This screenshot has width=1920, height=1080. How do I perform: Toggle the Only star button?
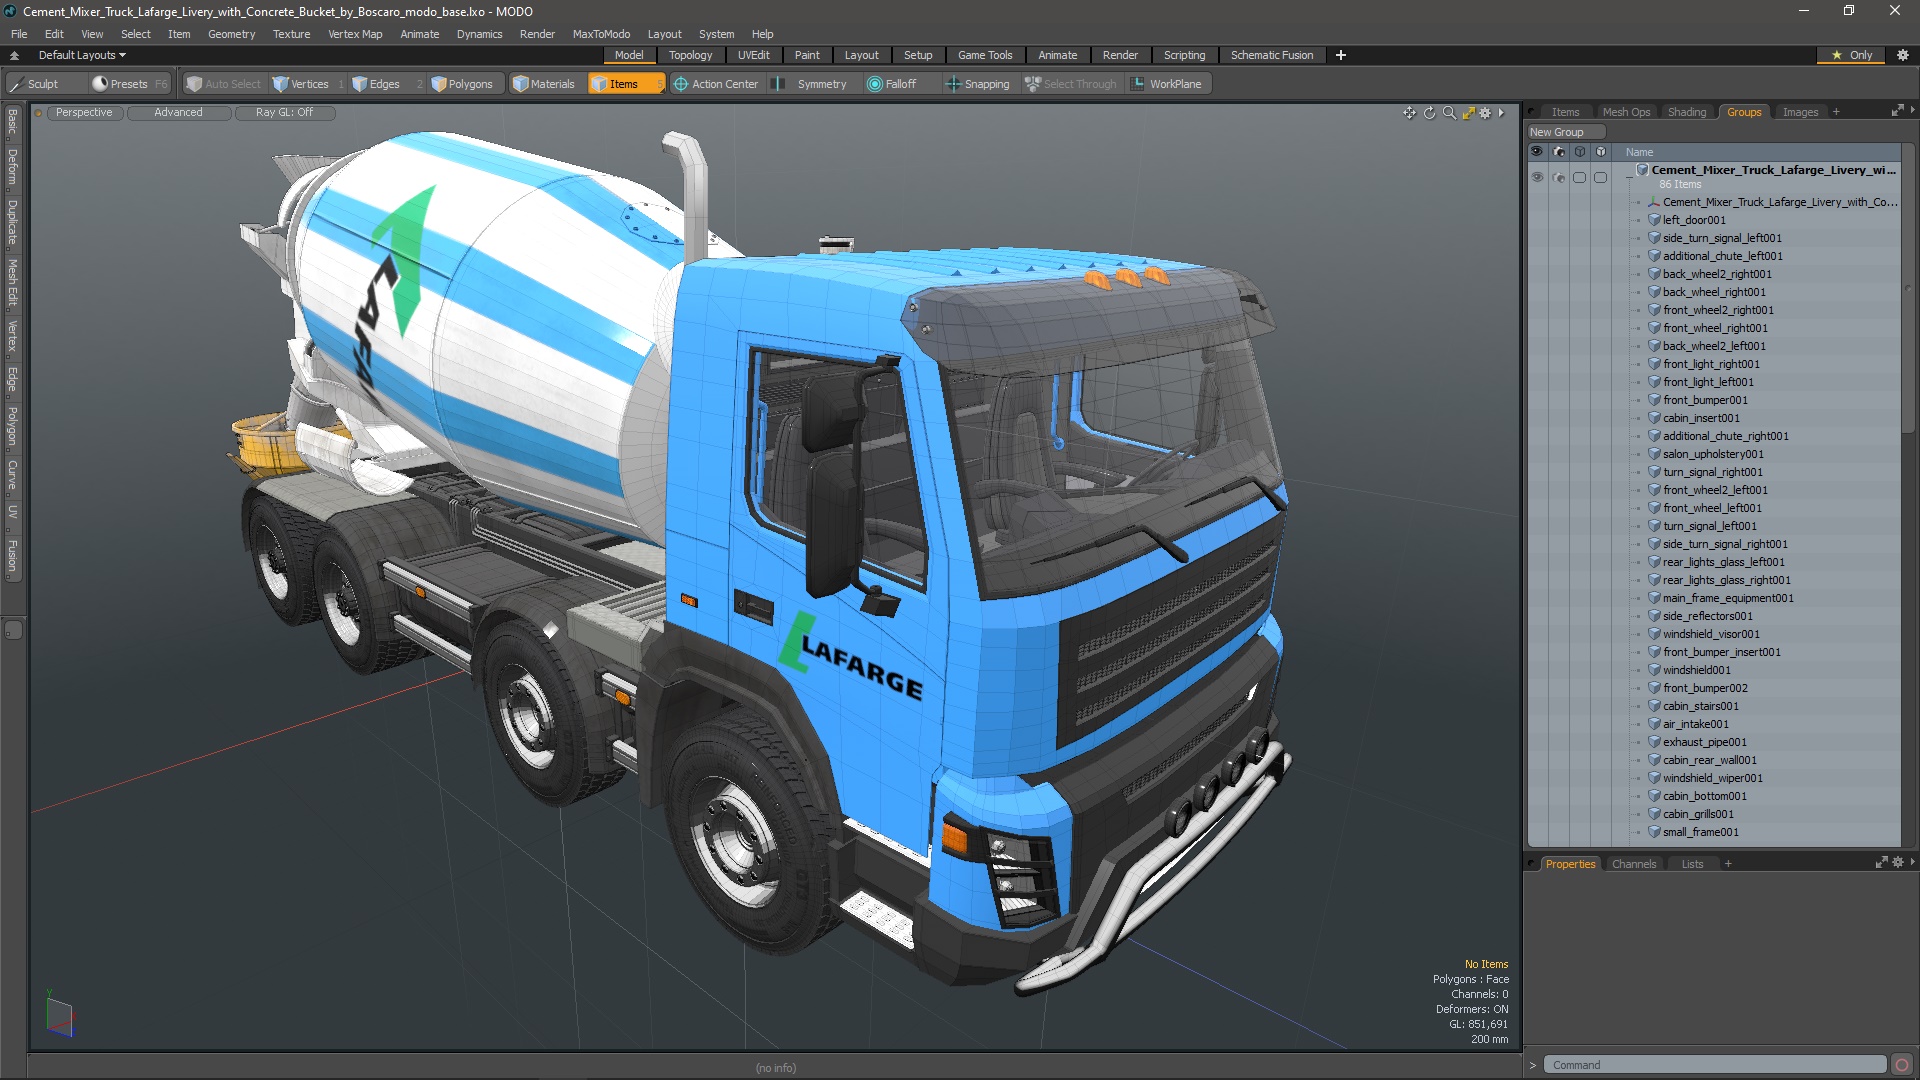[x=1852, y=55]
